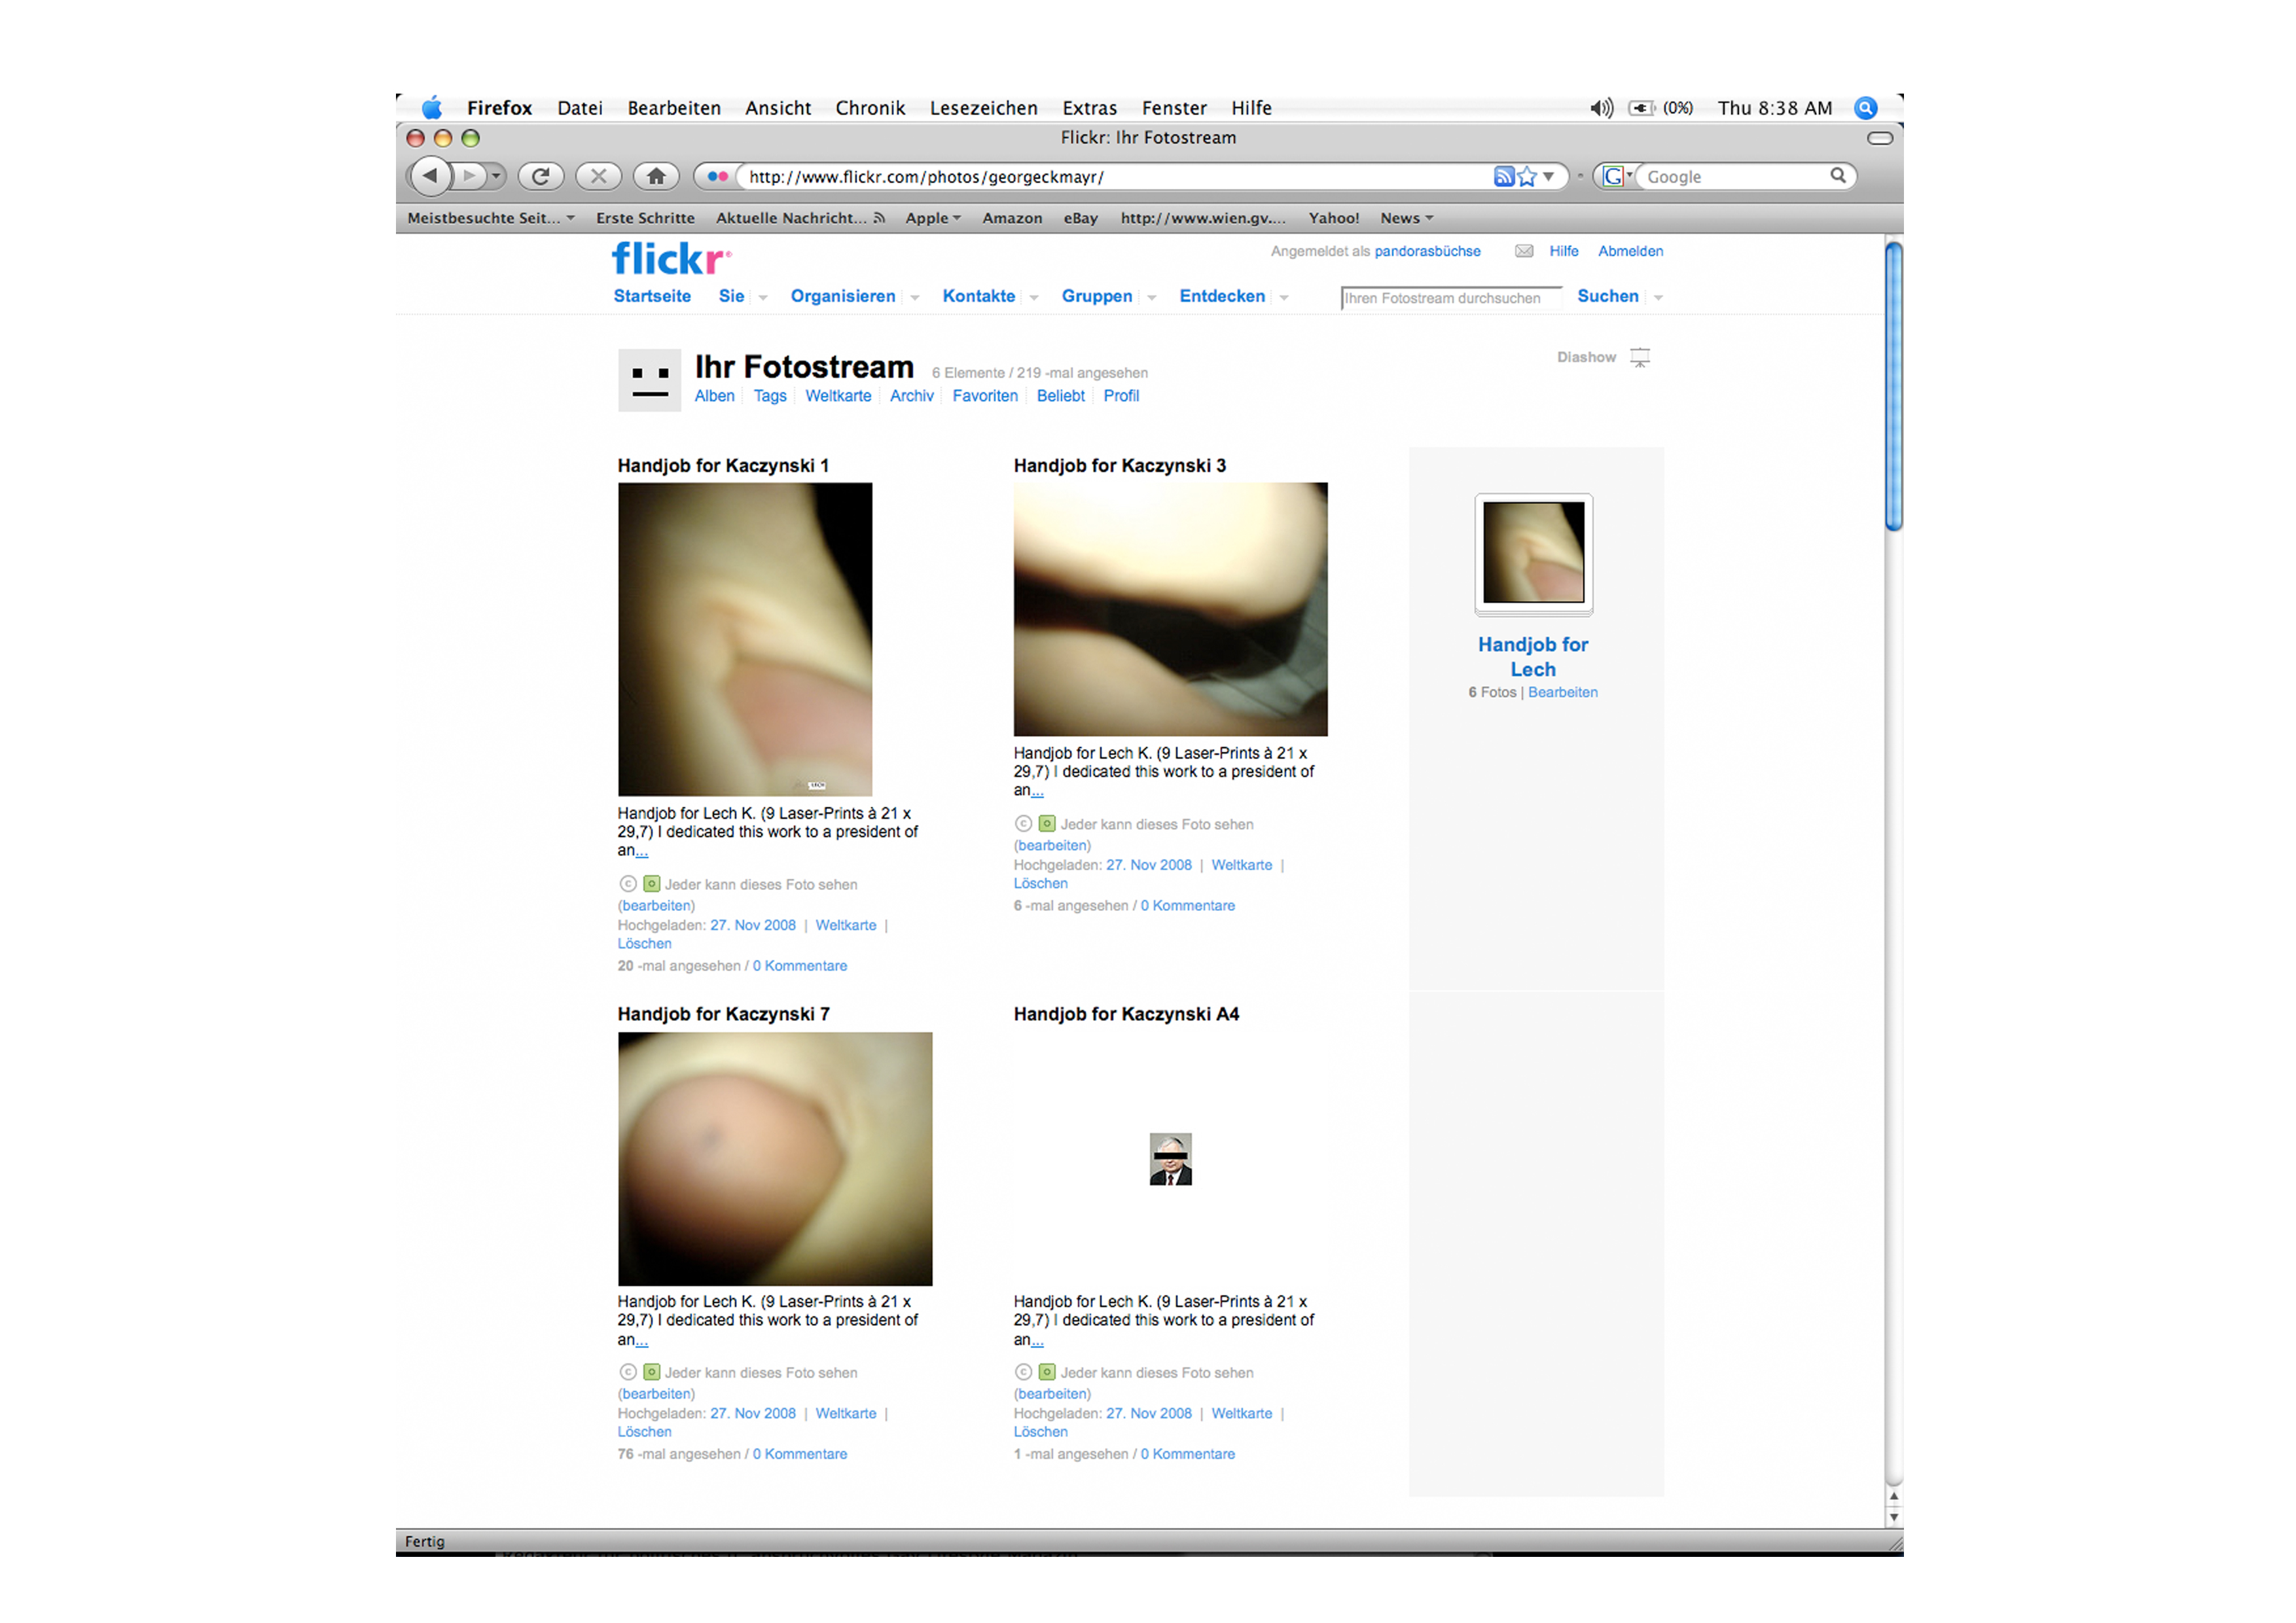Open Flickr mail envelope icon
The width and height of the screenshot is (2296, 1623).
(x=1523, y=251)
